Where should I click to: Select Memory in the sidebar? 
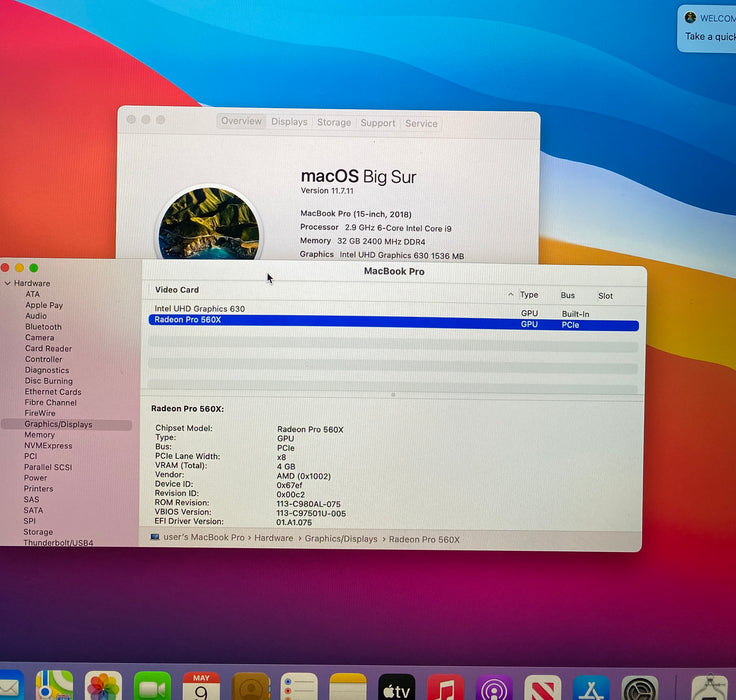39,435
